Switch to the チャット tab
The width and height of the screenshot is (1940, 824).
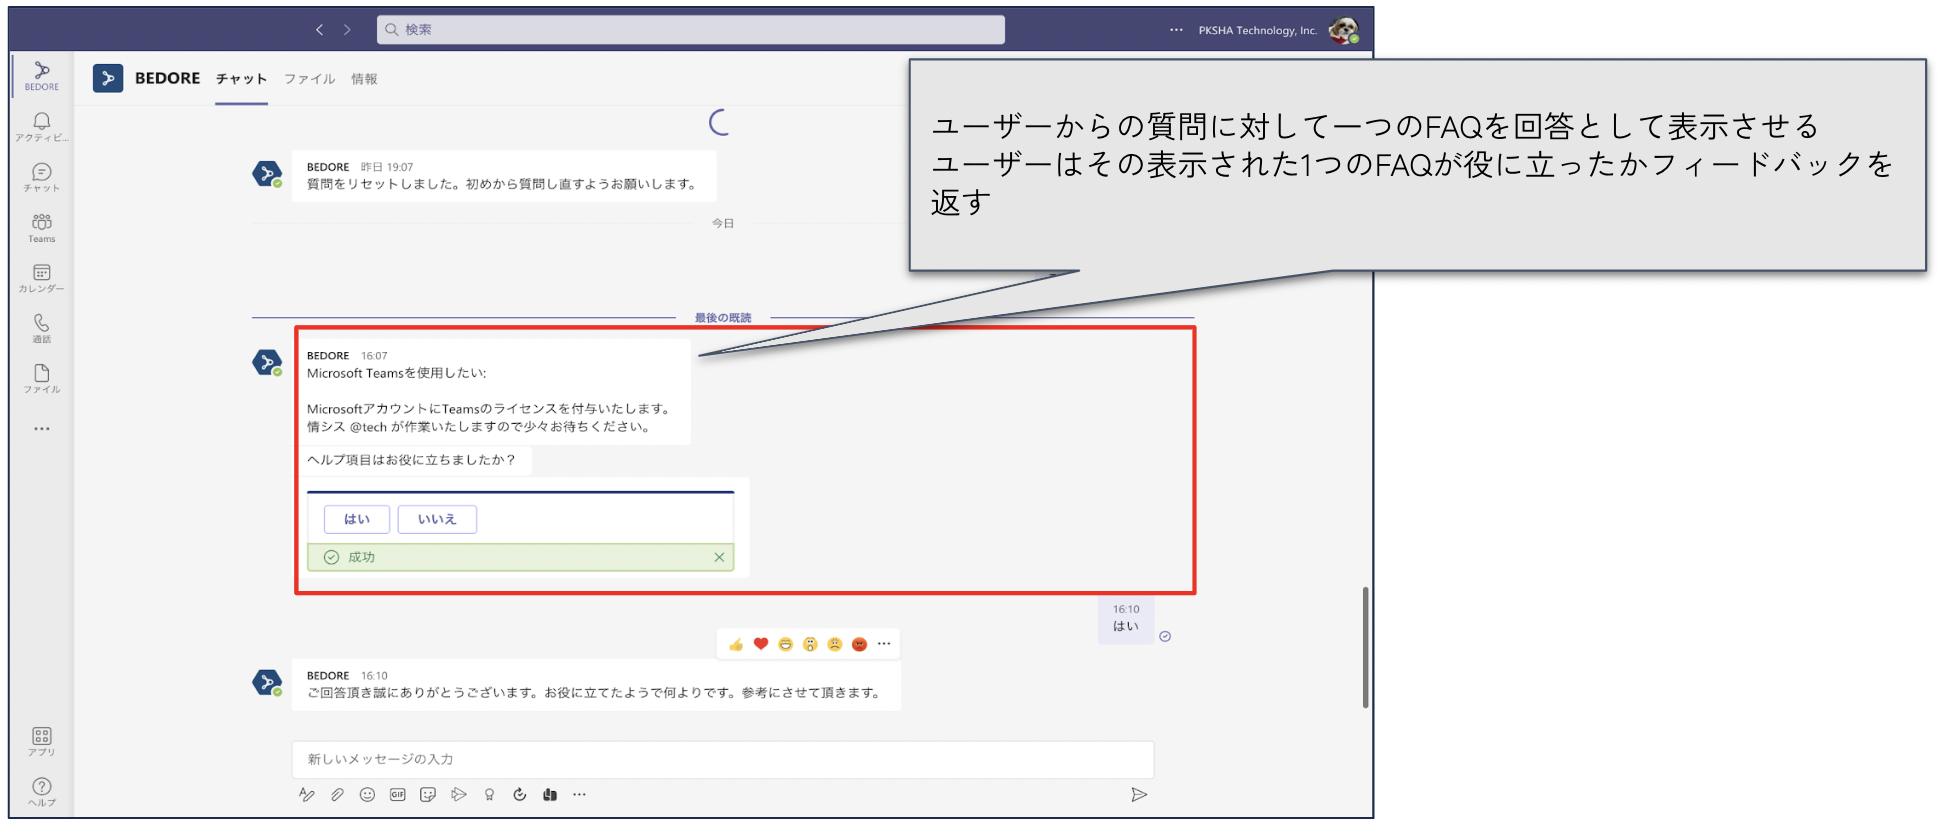(241, 79)
